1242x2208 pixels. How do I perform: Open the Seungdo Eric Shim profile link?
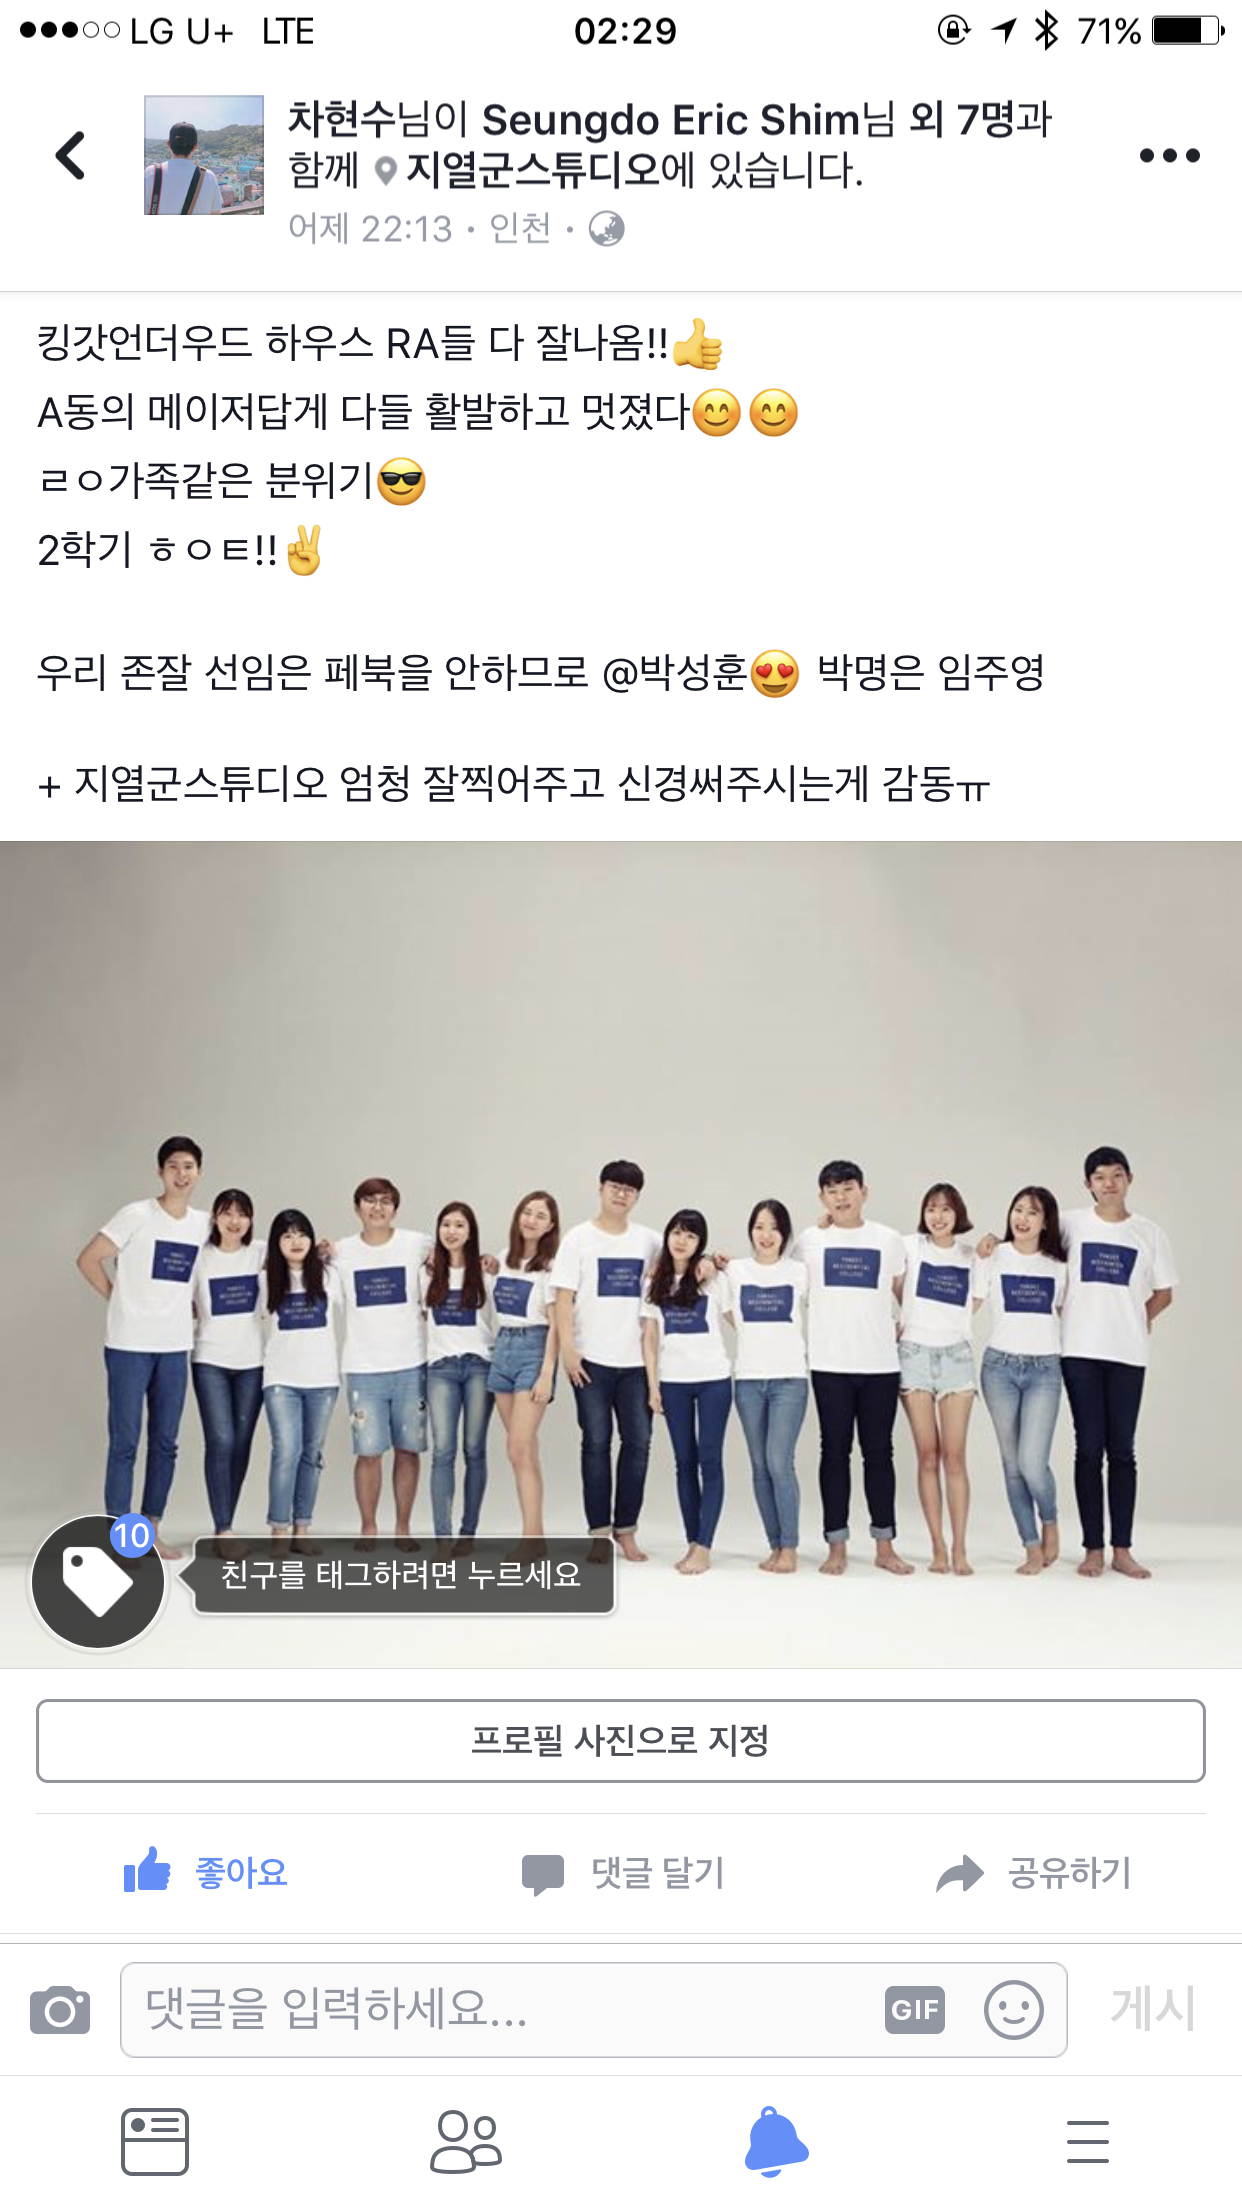coord(671,120)
